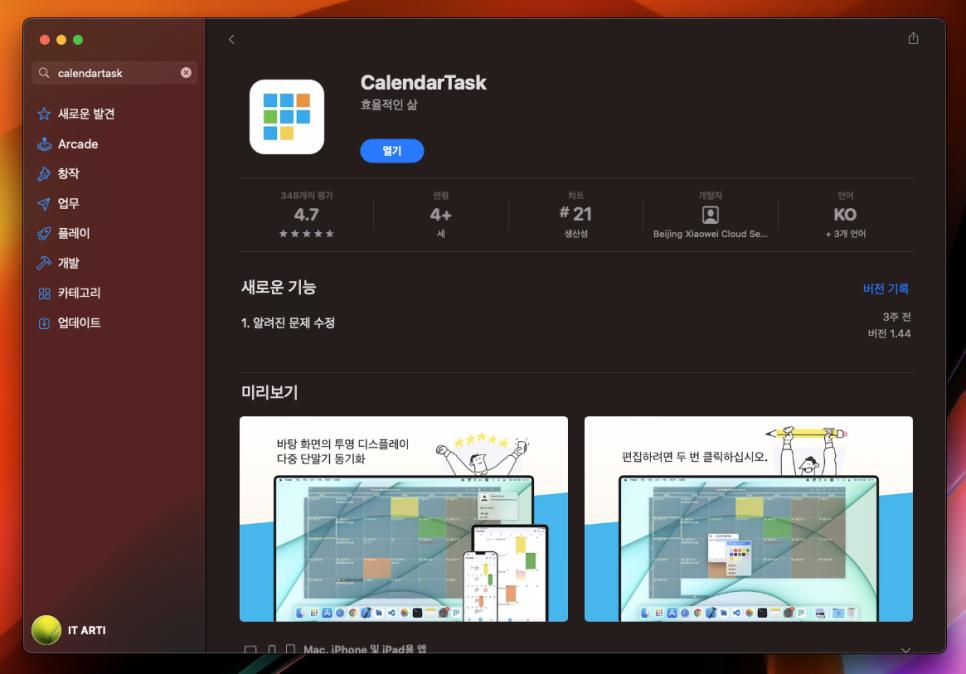Click the #21 생산성 chart ranking
966x674 pixels.
(575, 214)
